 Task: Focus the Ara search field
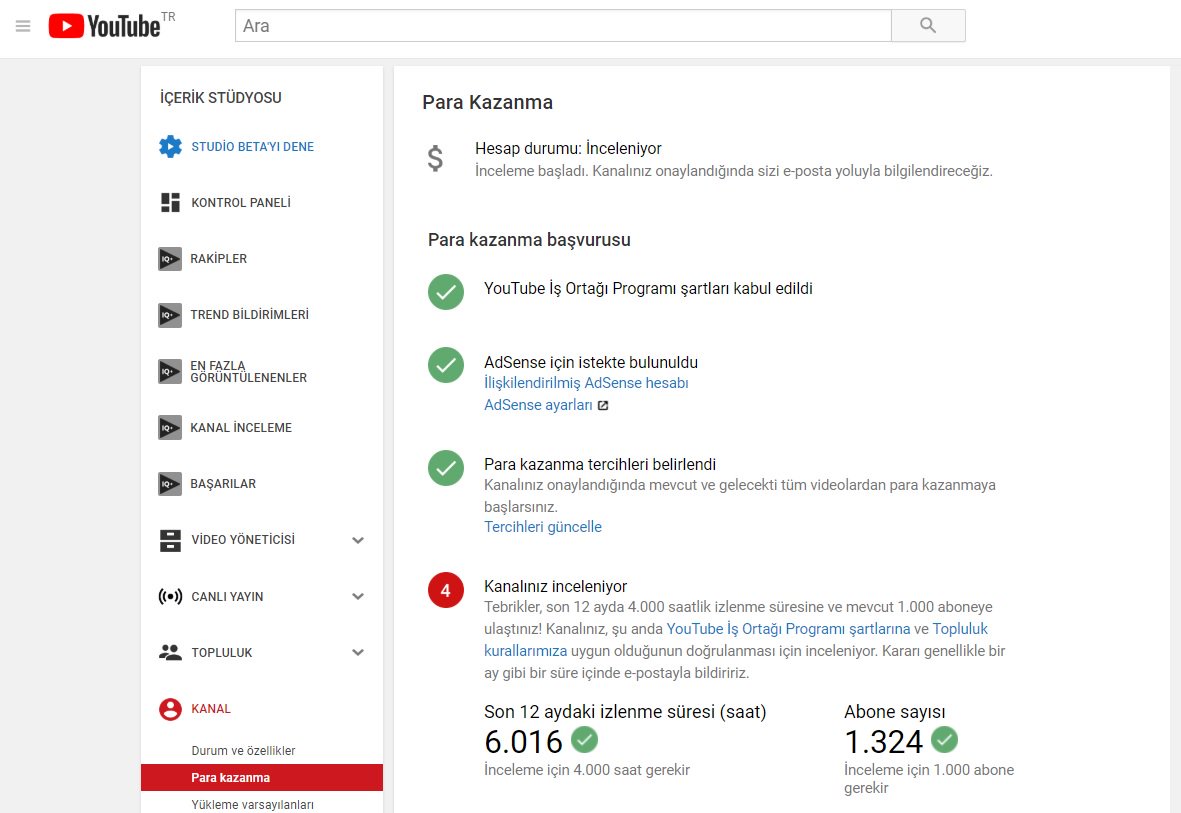(x=563, y=26)
